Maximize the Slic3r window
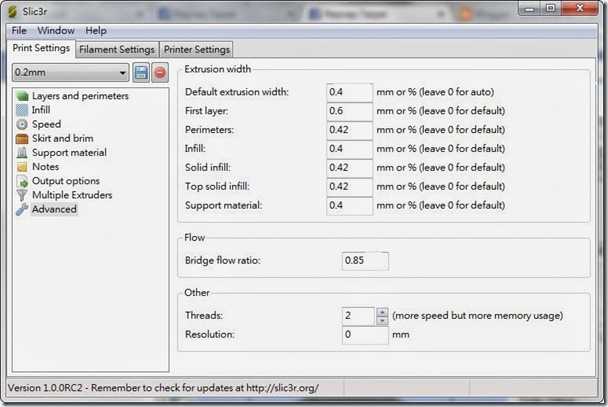 (550, 9)
